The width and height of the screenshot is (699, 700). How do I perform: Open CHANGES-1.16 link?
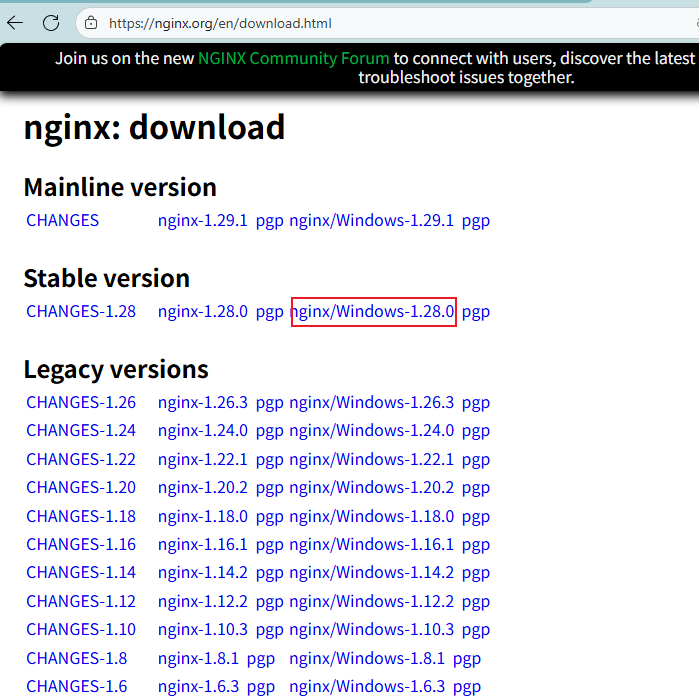[x=81, y=545]
